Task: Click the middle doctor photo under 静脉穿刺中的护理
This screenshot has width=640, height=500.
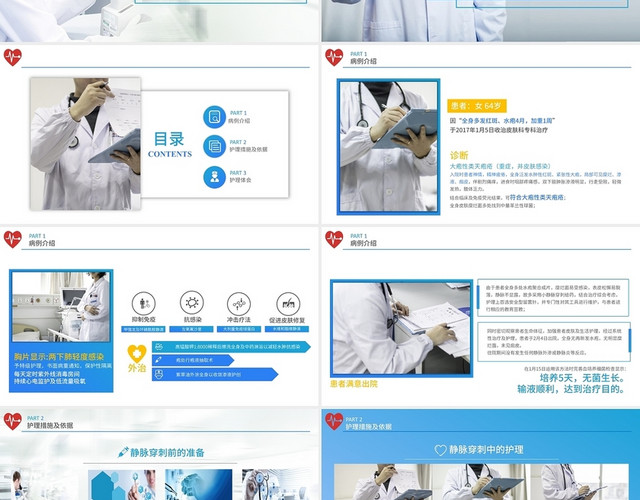Action: (x=482, y=482)
